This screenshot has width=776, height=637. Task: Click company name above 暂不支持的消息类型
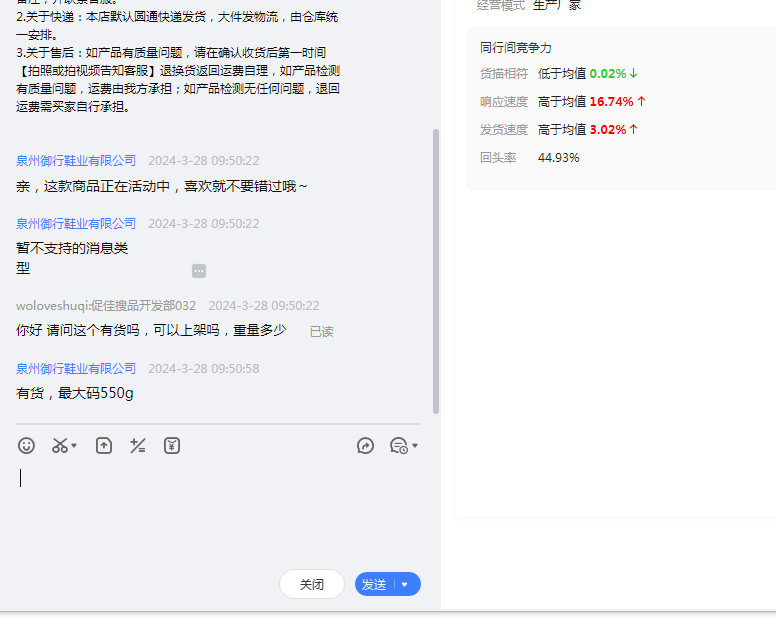click(76, 224)
